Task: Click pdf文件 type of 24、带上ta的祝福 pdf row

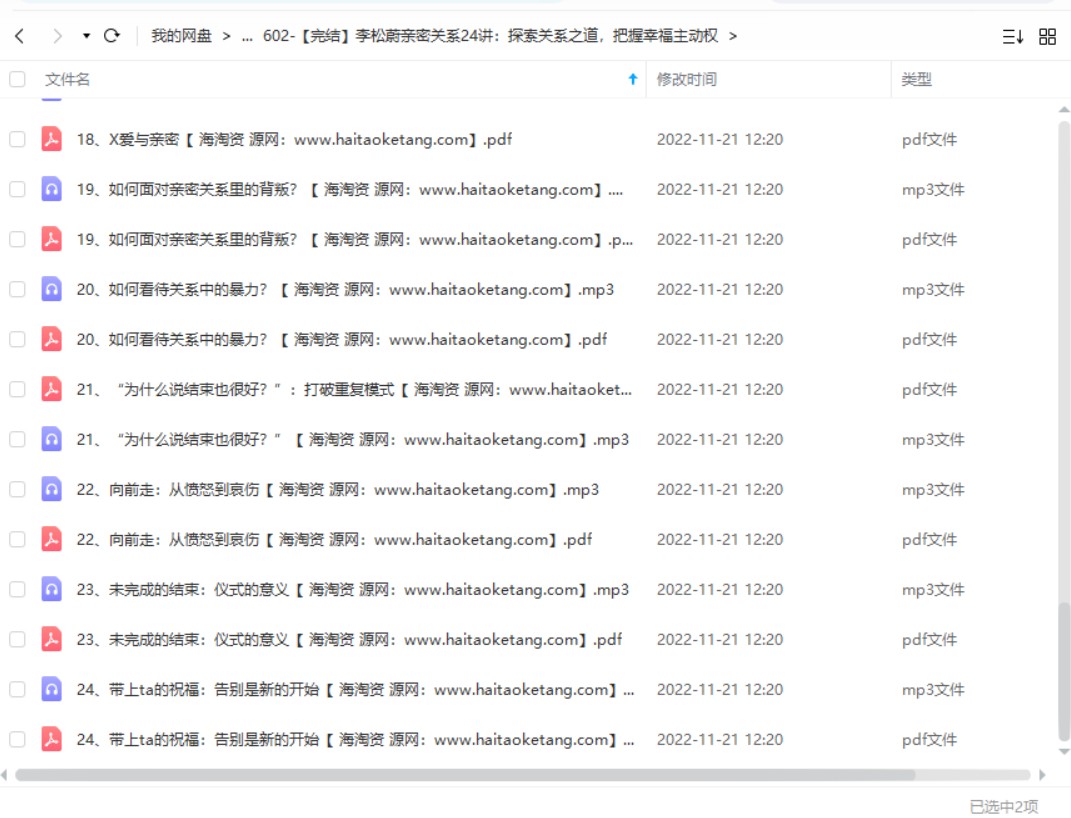Action: 929,739
